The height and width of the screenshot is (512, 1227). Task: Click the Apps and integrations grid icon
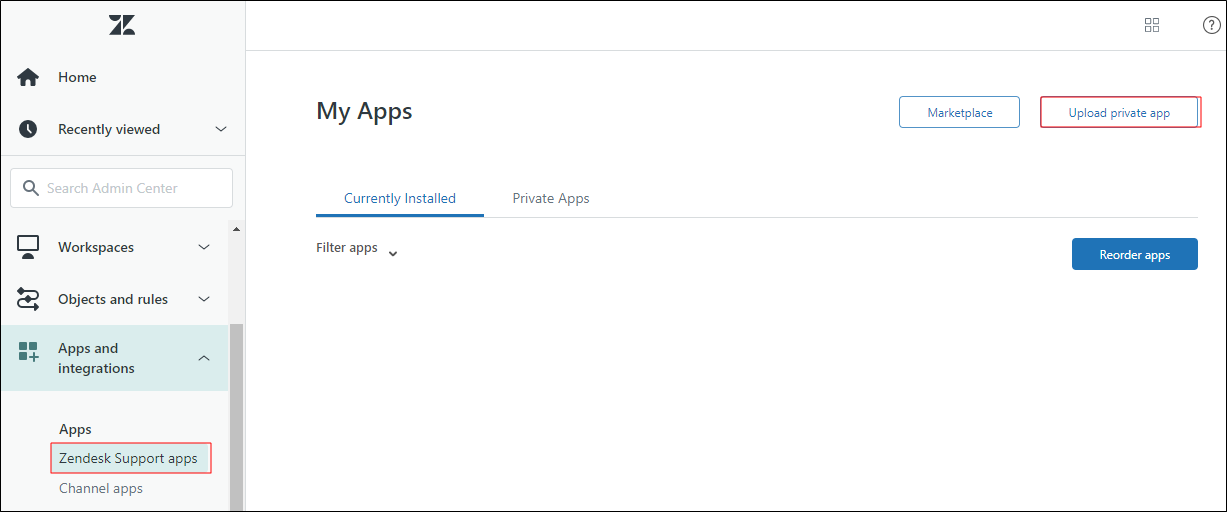click(x=28, y=352)
